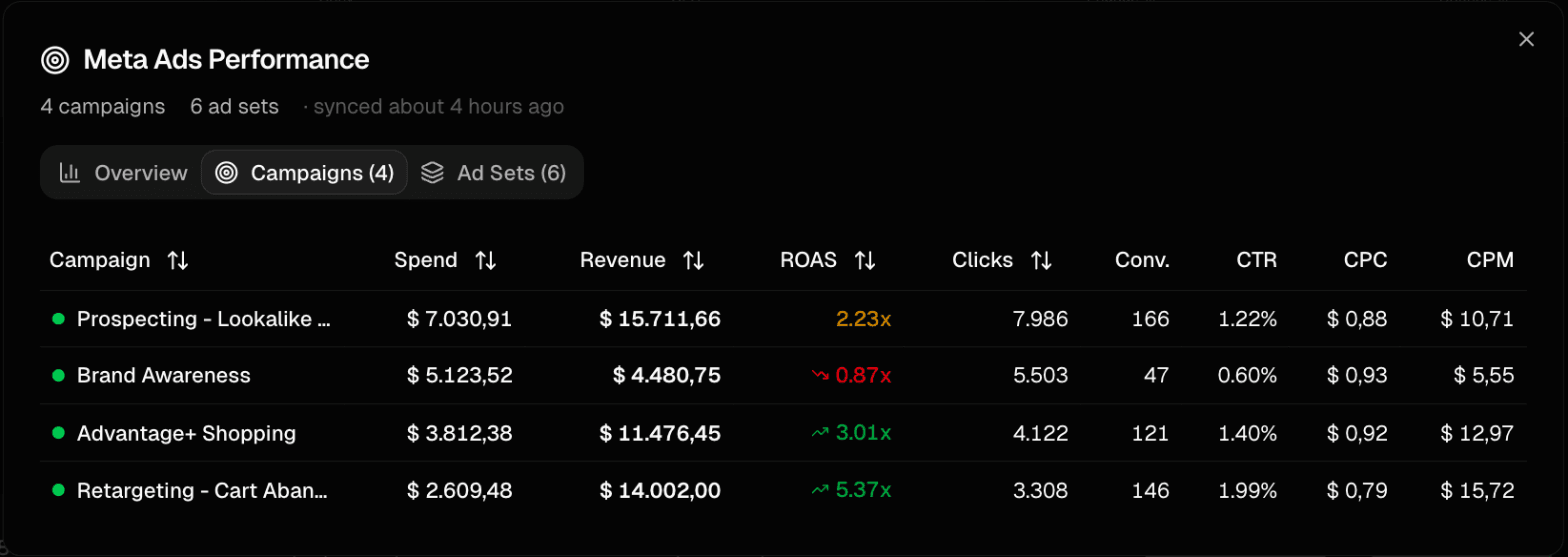Click the Campaign column header label

[x=100, y=260]
